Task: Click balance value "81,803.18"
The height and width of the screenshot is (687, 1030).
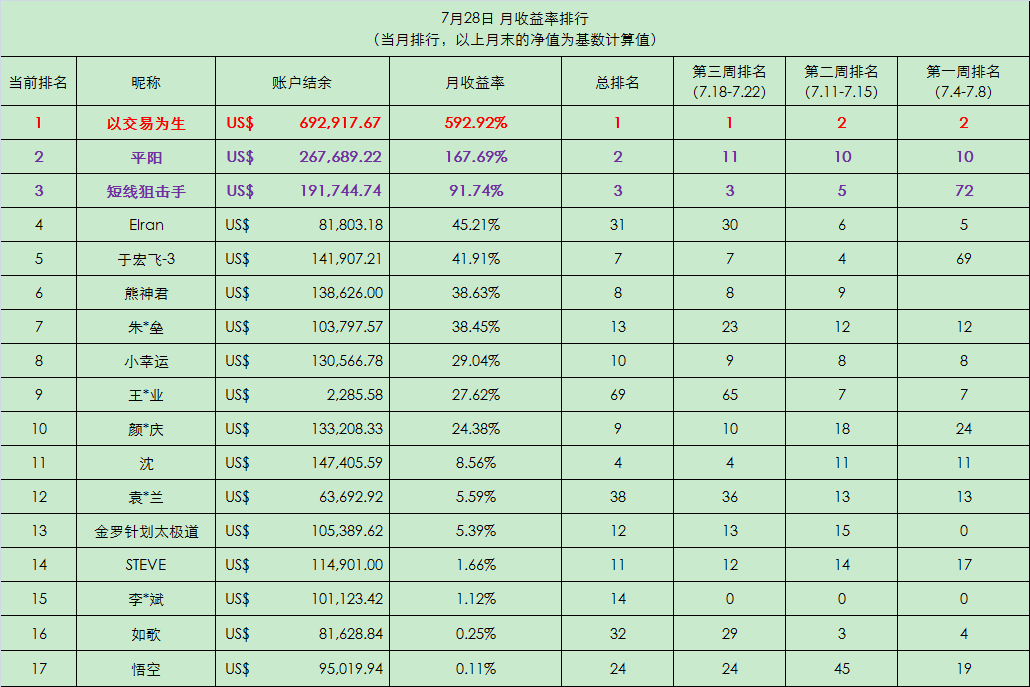Action: click(351, 225)
